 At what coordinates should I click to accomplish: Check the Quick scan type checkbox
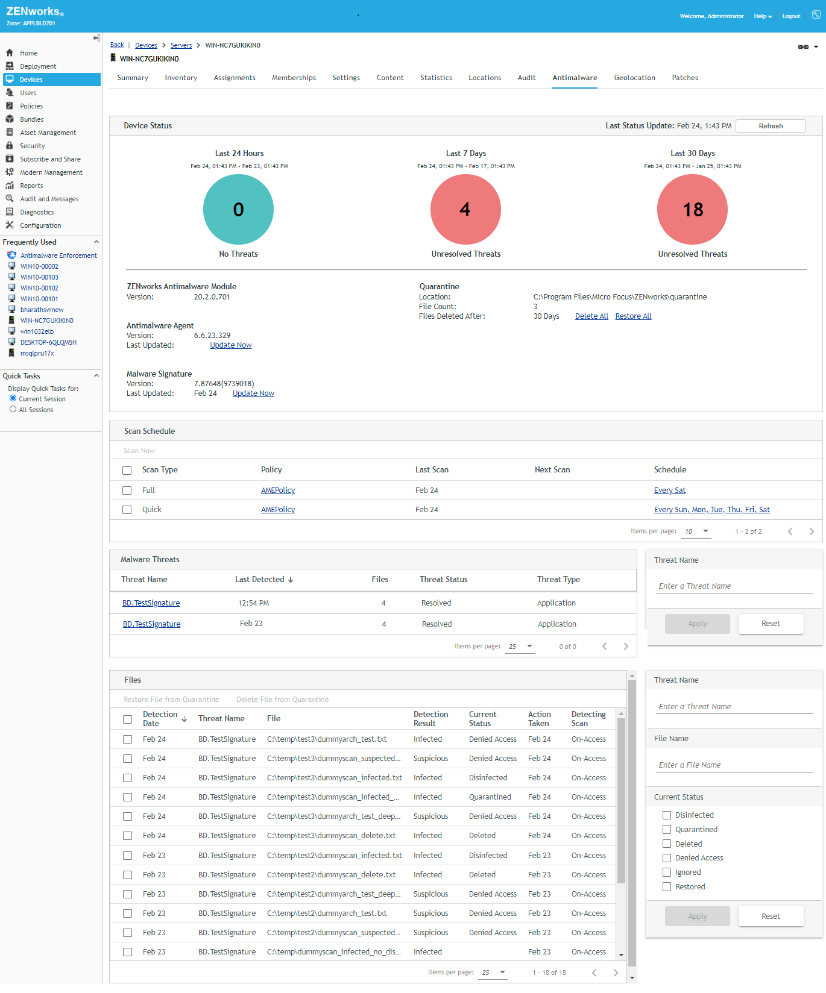[127, 509]
